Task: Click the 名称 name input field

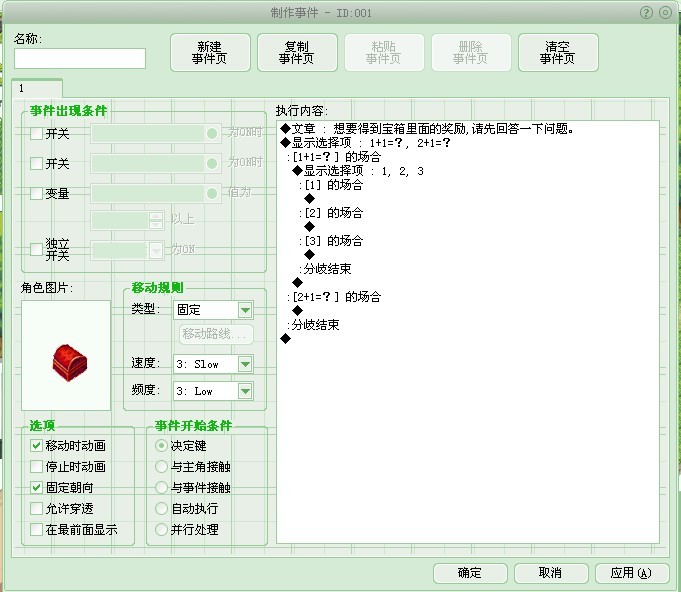Action: 80,58
